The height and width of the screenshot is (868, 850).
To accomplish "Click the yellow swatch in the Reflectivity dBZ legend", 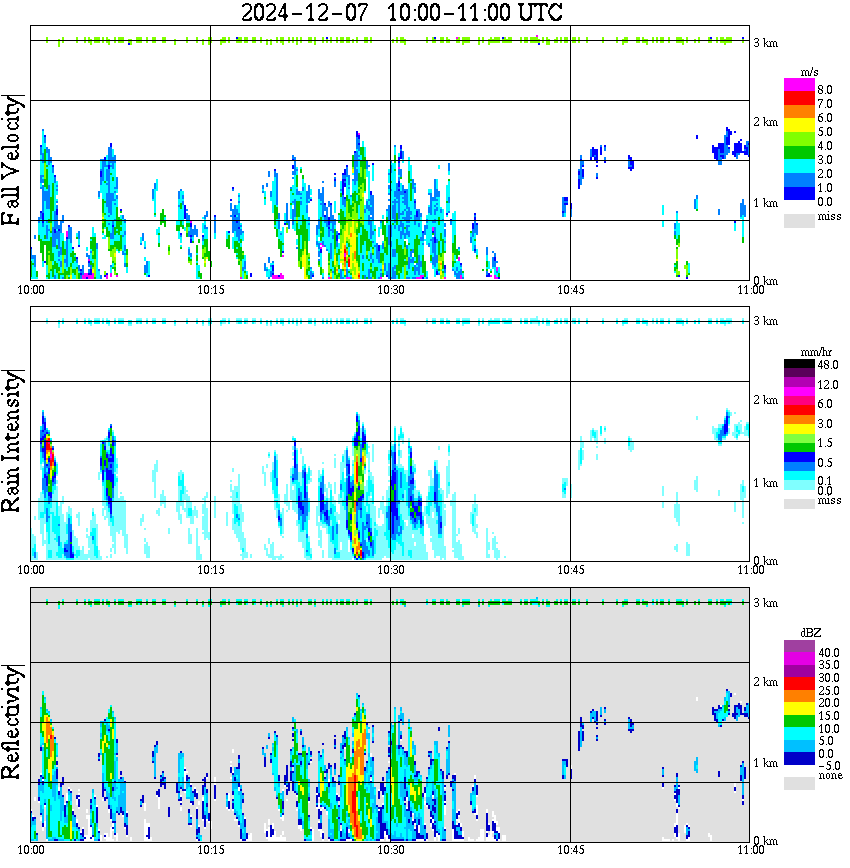I will pos(799,707).
